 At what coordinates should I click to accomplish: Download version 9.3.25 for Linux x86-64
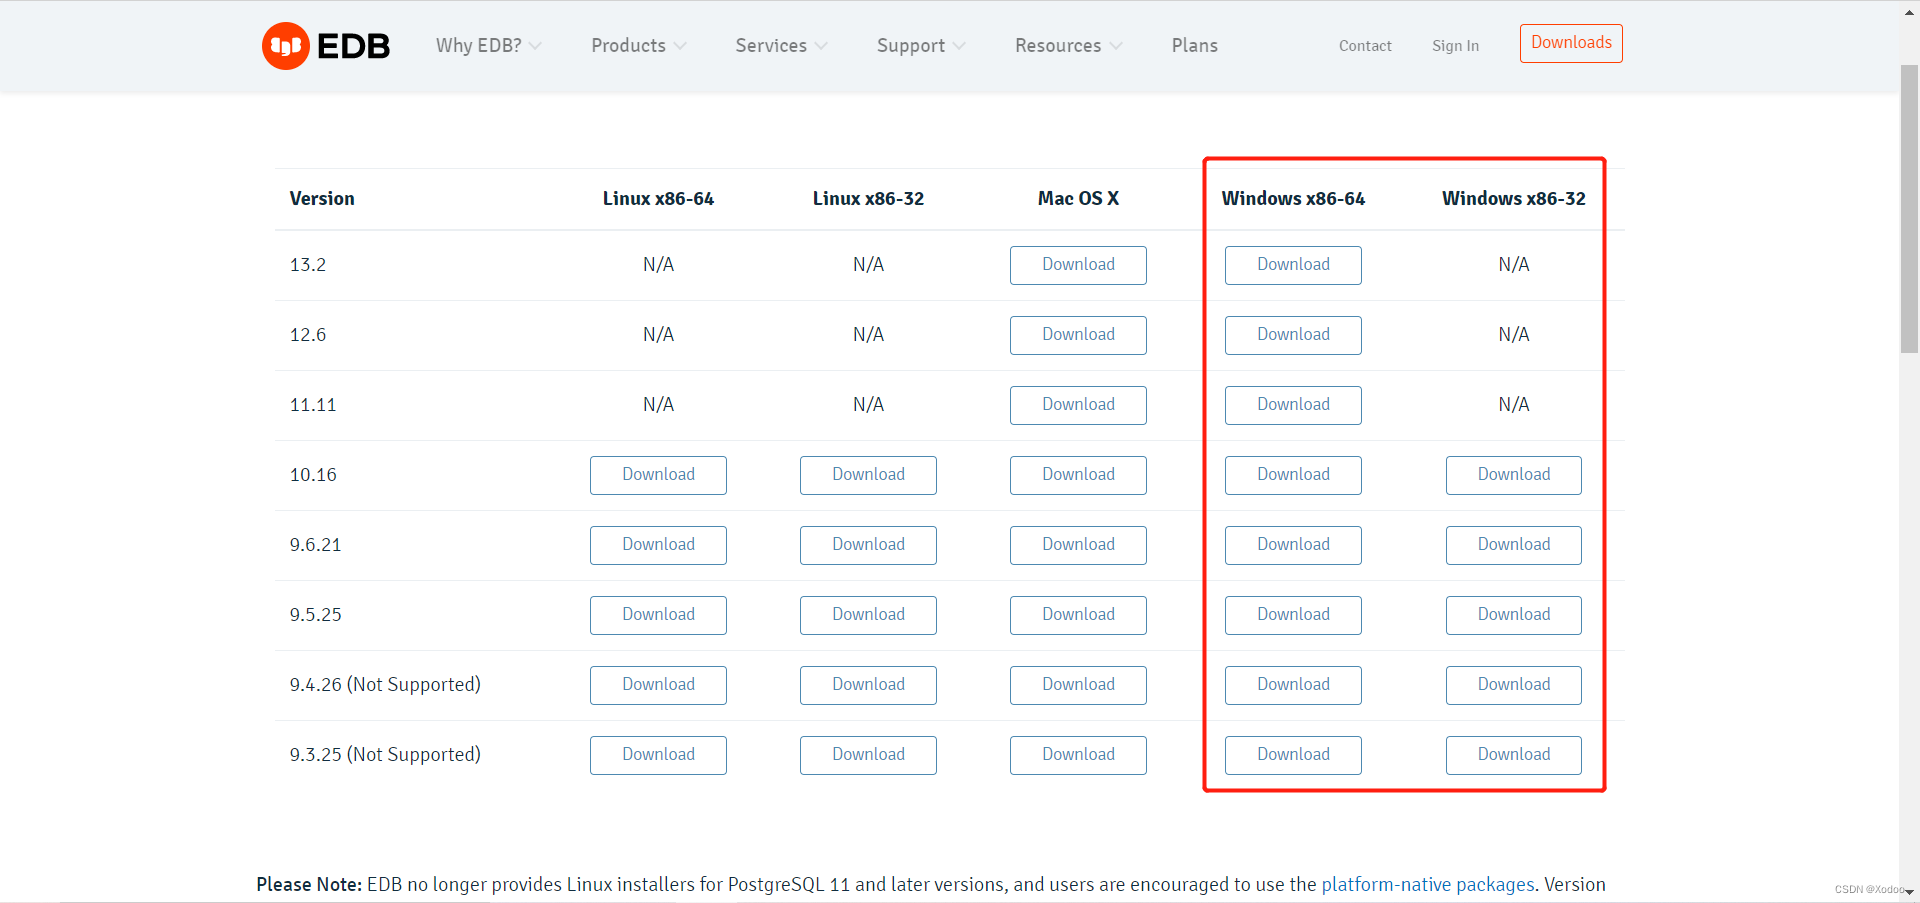tap(658, 755)
